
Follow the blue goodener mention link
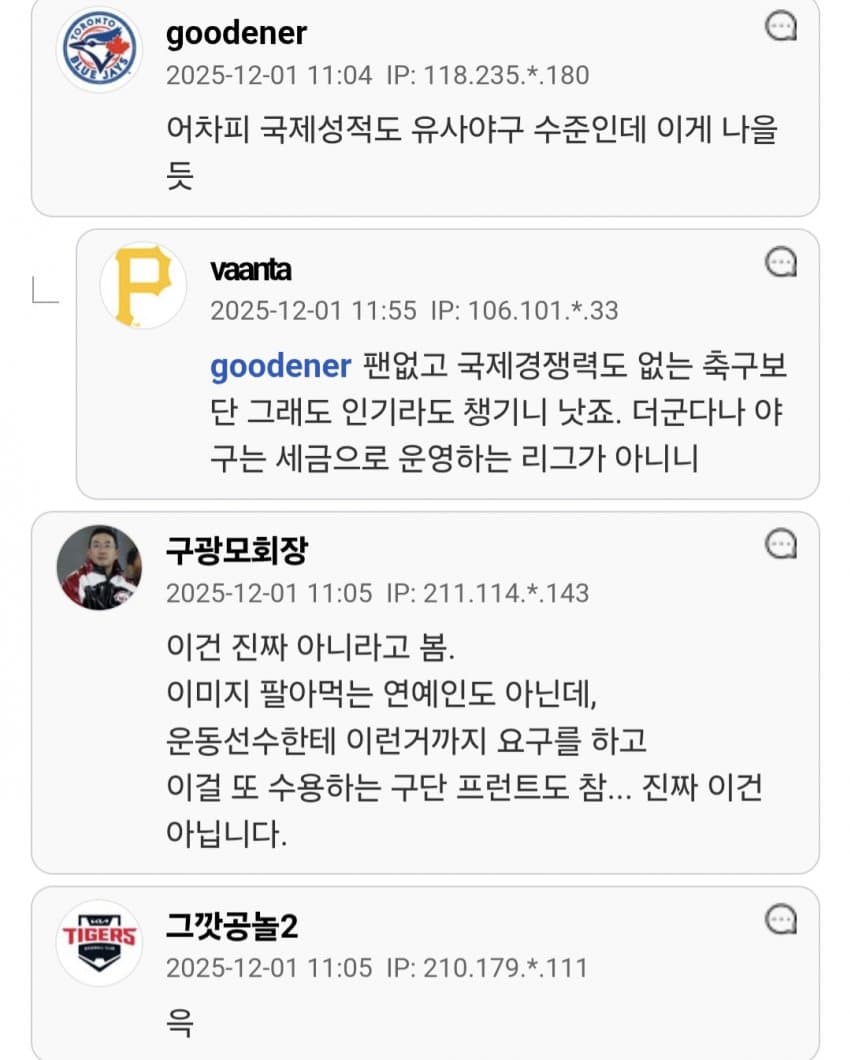[280, 366]
